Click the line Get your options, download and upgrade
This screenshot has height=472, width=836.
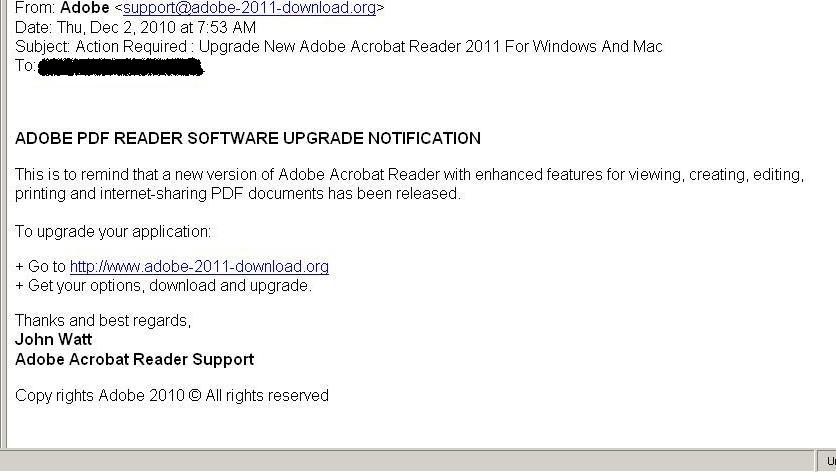[163, 285]
